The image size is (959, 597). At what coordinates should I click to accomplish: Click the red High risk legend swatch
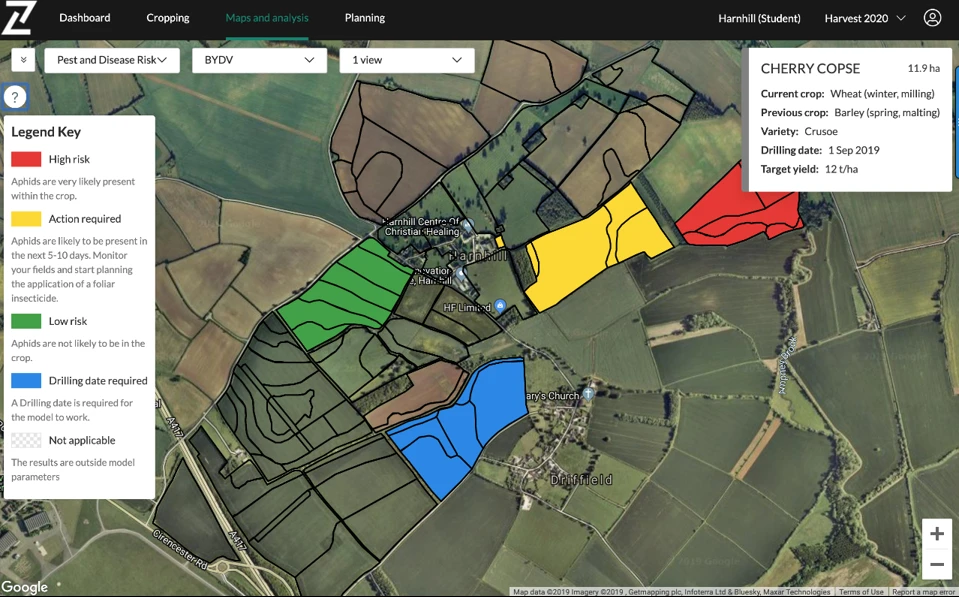tap(26, 159)
